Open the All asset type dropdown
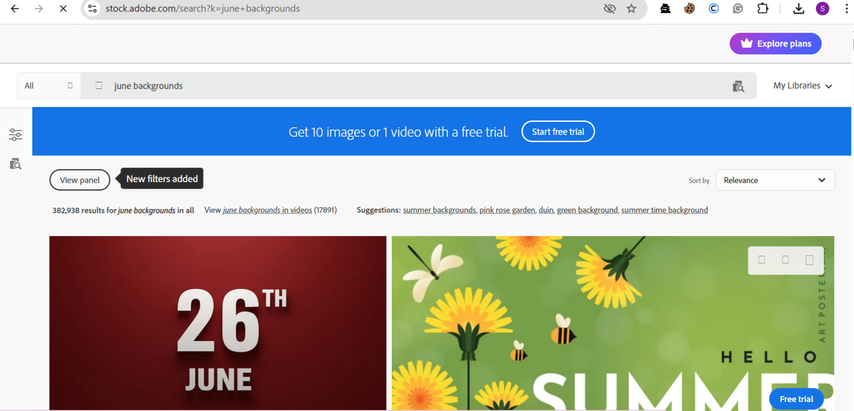The height and width of the screenshot is (411, 854). point(48,86)
